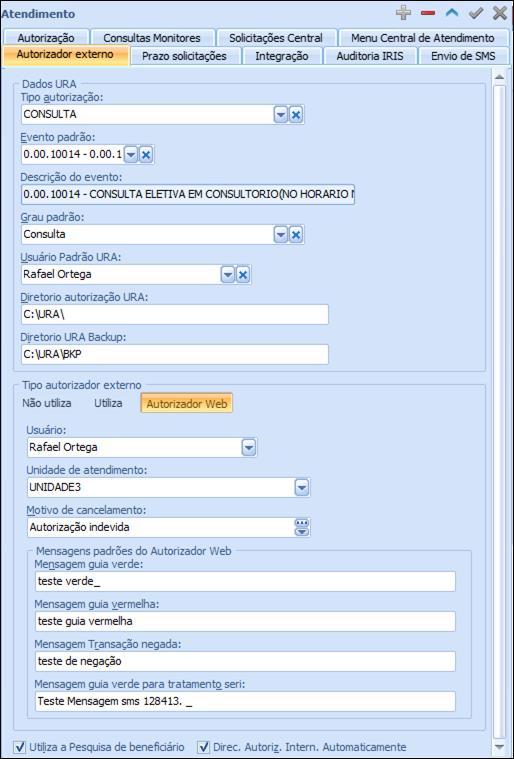This screenshot has height=759, width=514.
Task: Uncheck Direc. Autoriz. Intern. Automaticamente
Action: [x=204, y=747]
